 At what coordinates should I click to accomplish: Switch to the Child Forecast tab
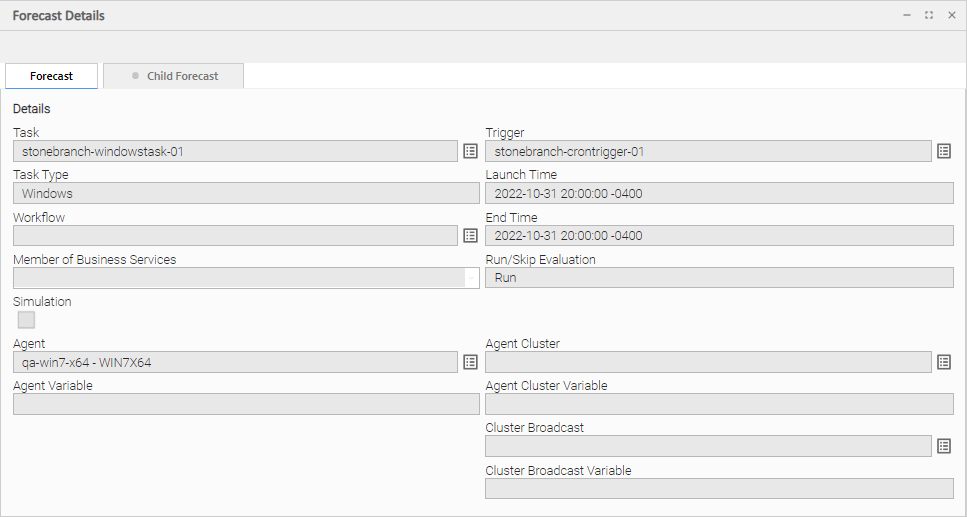pos(174,76)
